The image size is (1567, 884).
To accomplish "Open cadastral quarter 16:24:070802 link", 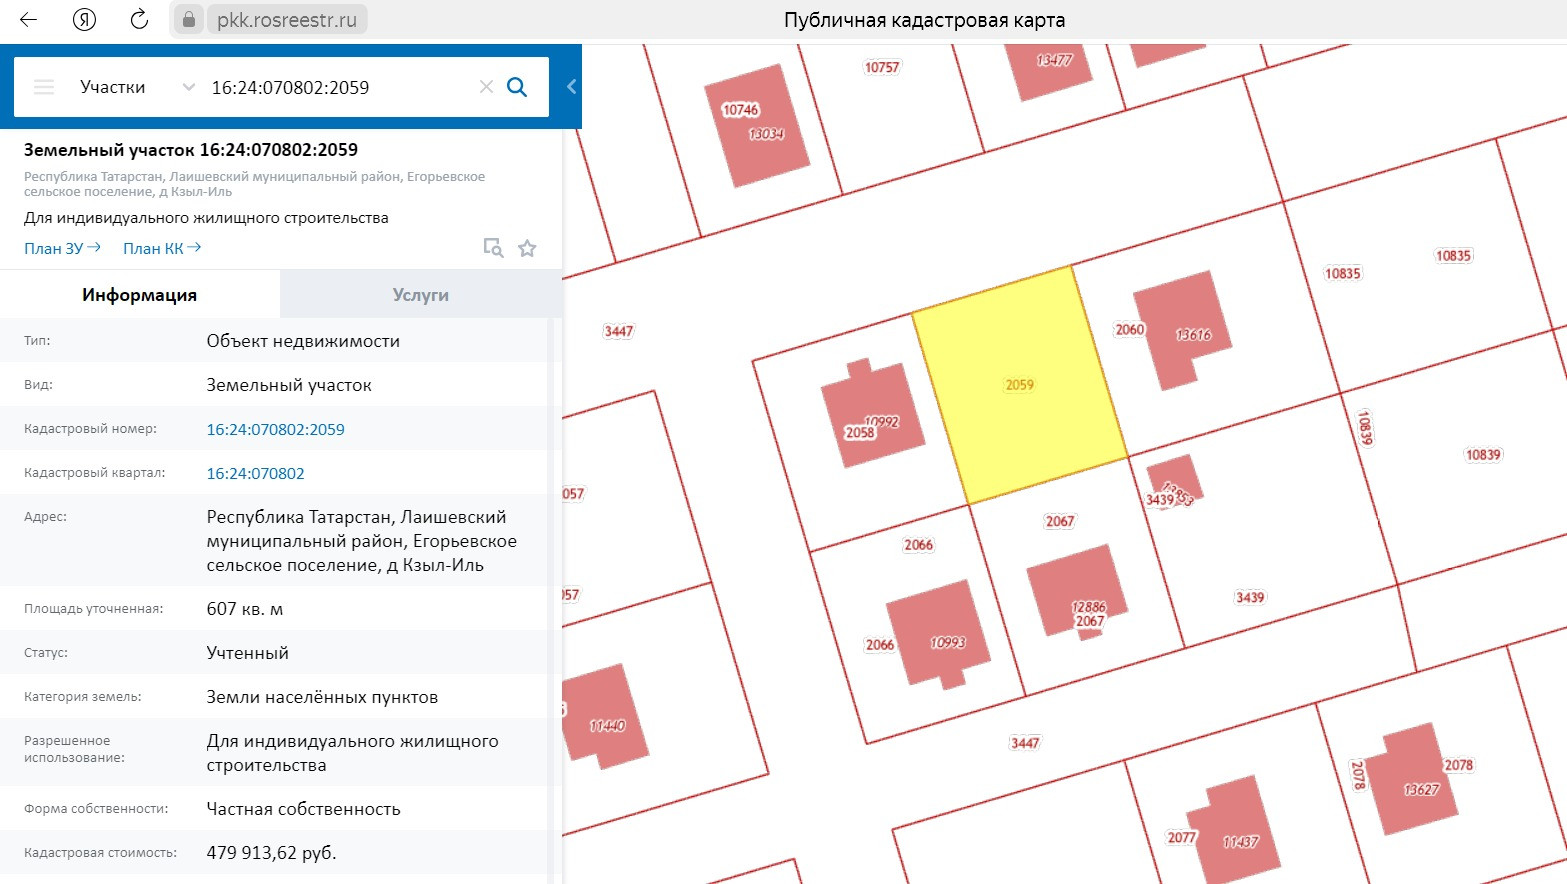I will pyautogui.click(x=255, y=473).
